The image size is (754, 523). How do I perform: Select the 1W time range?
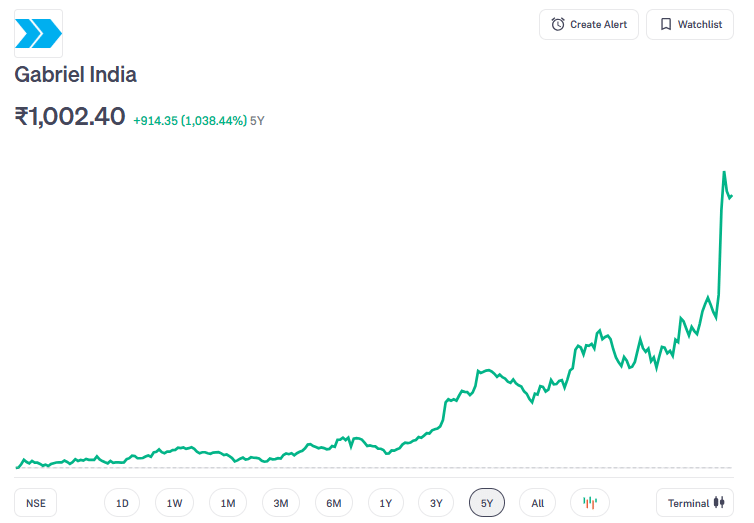click(174, 503)
